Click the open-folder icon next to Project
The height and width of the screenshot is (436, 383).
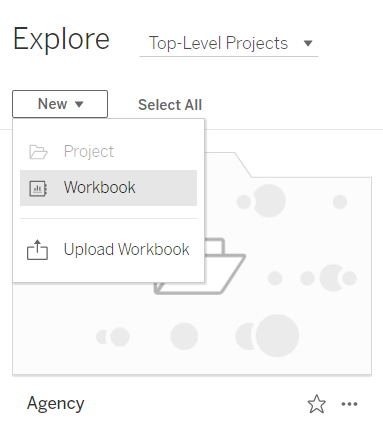(38, 152)
